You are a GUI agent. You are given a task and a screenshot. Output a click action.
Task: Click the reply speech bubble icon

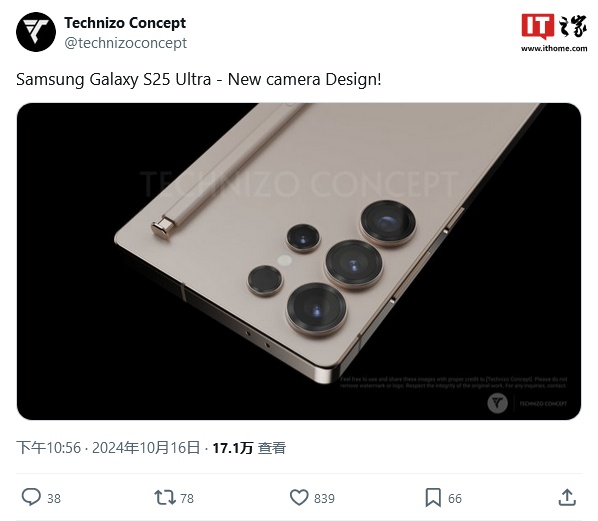tap(31, 497)
